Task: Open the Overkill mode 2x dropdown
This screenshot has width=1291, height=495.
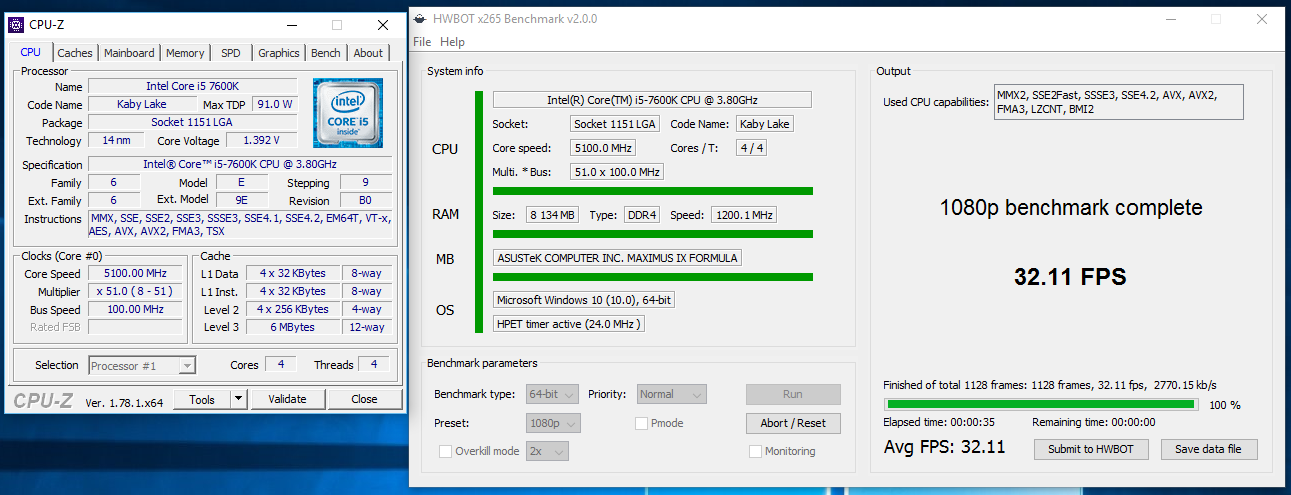Action: point(547,451)
